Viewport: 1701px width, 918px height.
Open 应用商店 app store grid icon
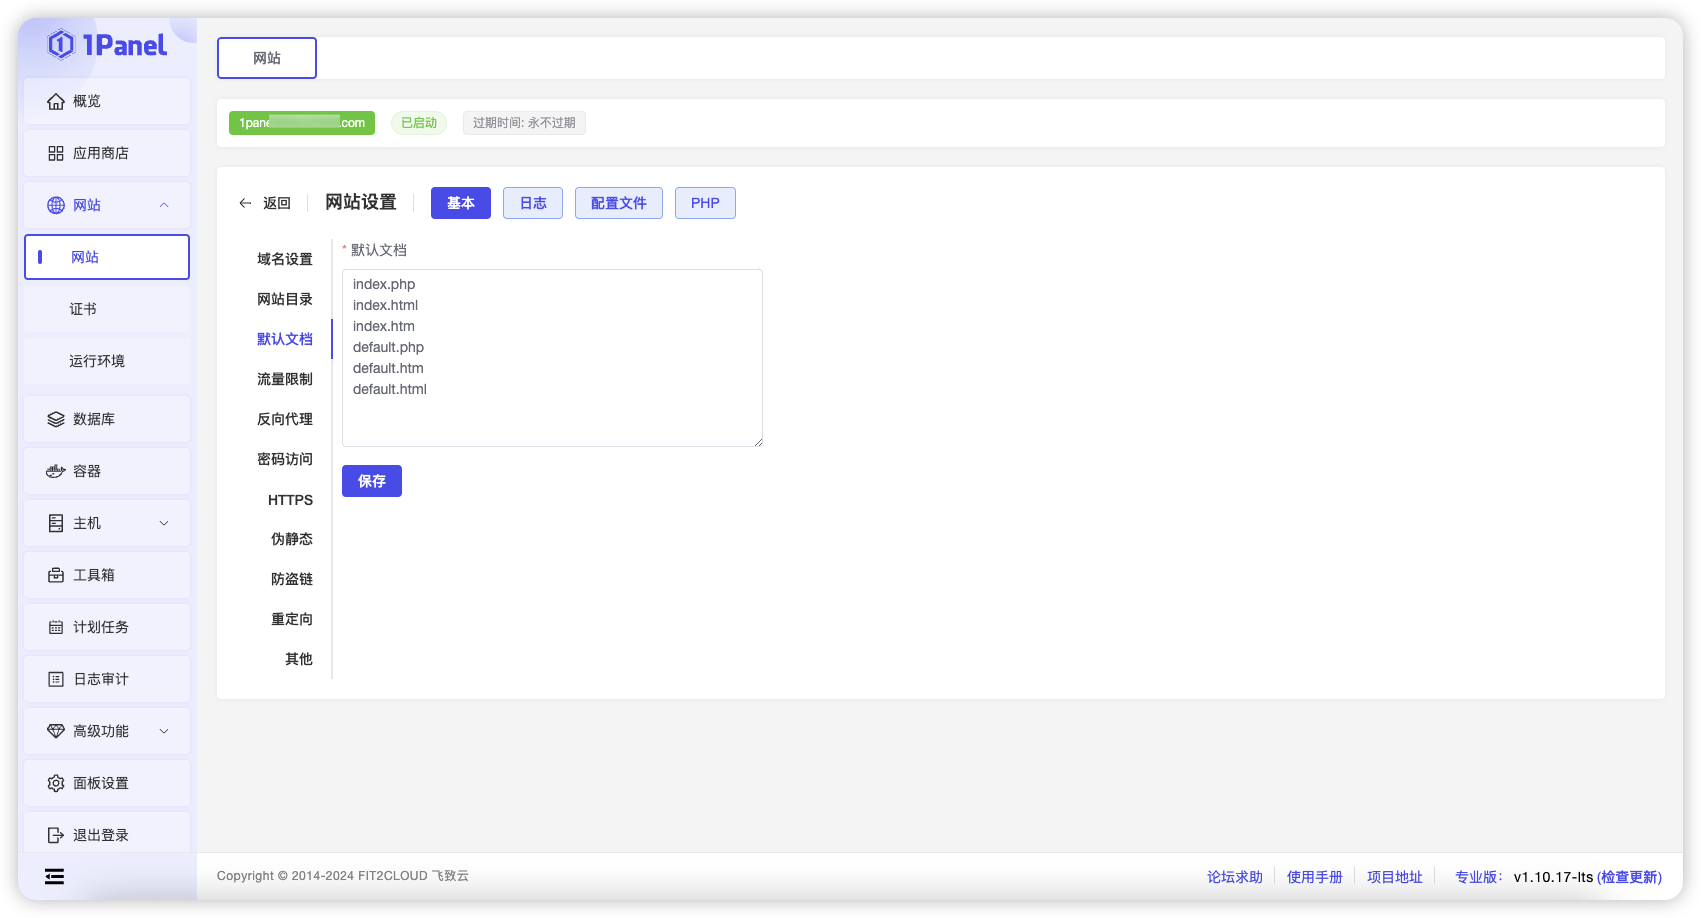coord(56,153)
